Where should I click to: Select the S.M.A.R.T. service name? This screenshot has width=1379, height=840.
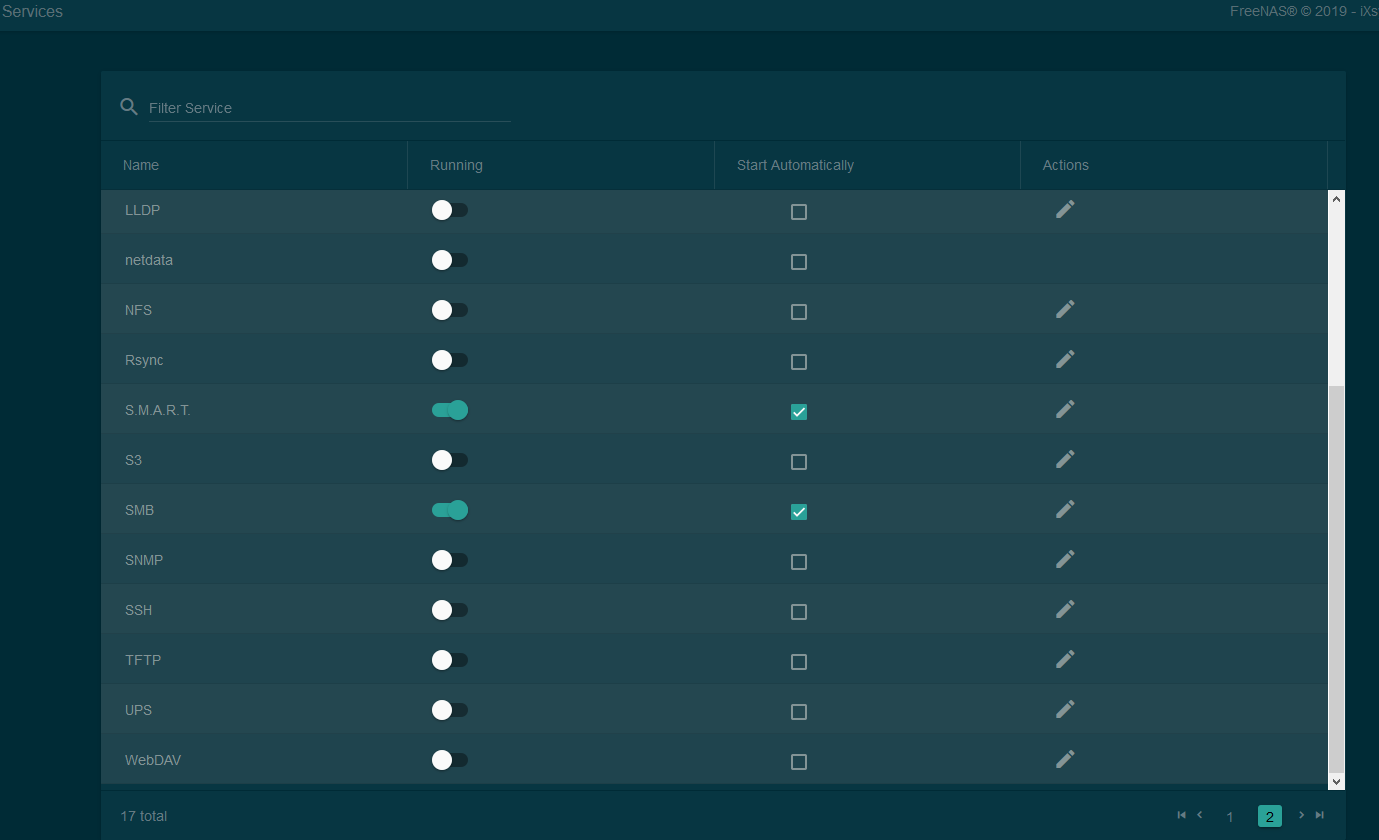click(158, 410)
